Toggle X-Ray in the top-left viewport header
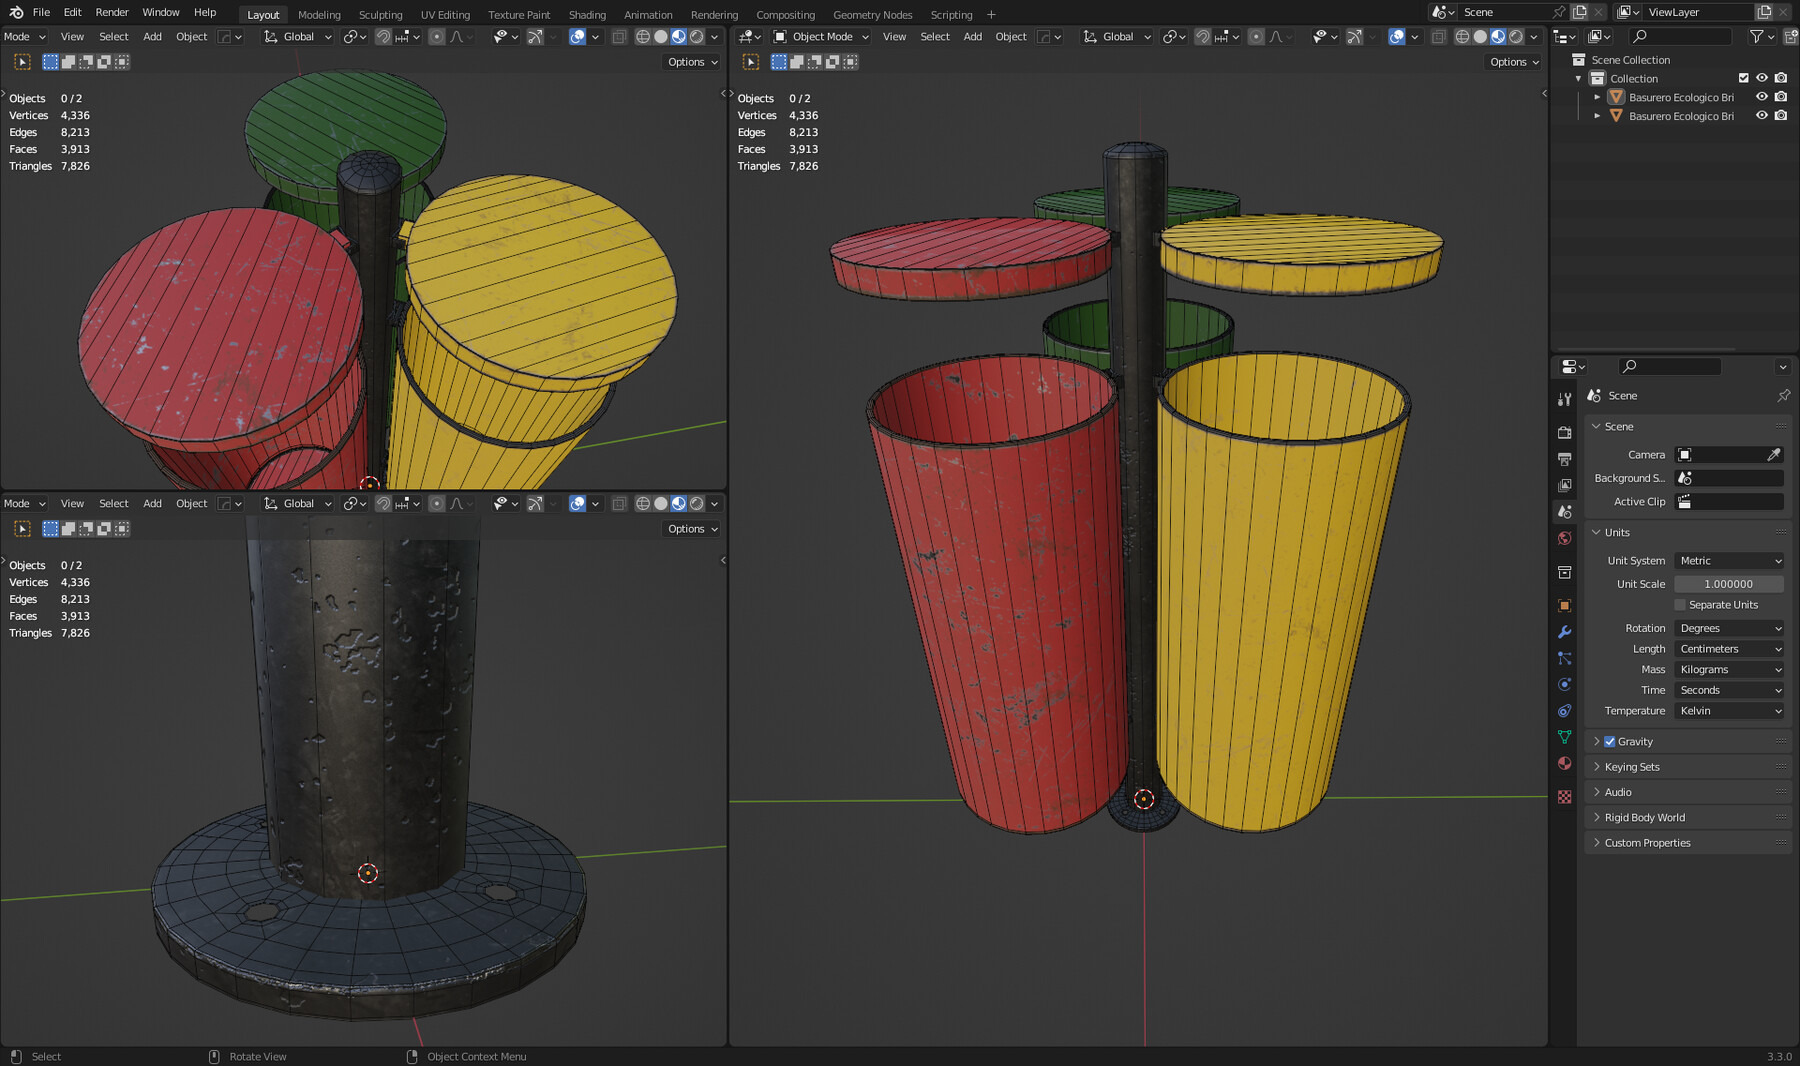The width and height of the screenshot is (1800, 1066). (x=621, y=36)
